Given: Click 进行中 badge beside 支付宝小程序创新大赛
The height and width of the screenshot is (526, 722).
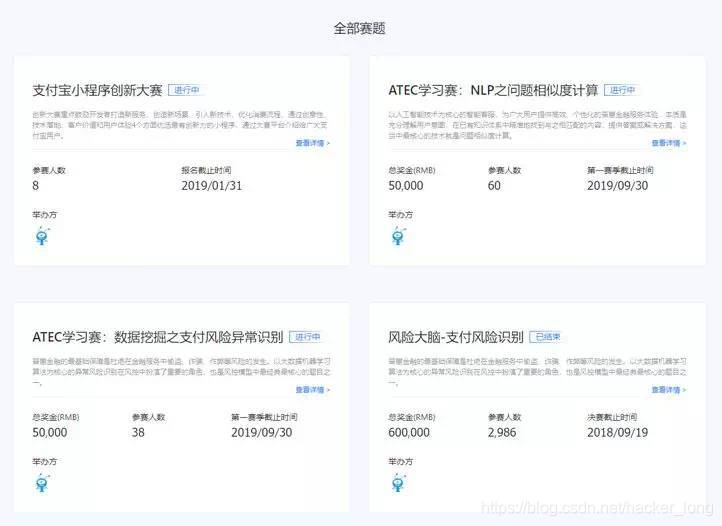Looking at the screenshot, I should point(186,90).
